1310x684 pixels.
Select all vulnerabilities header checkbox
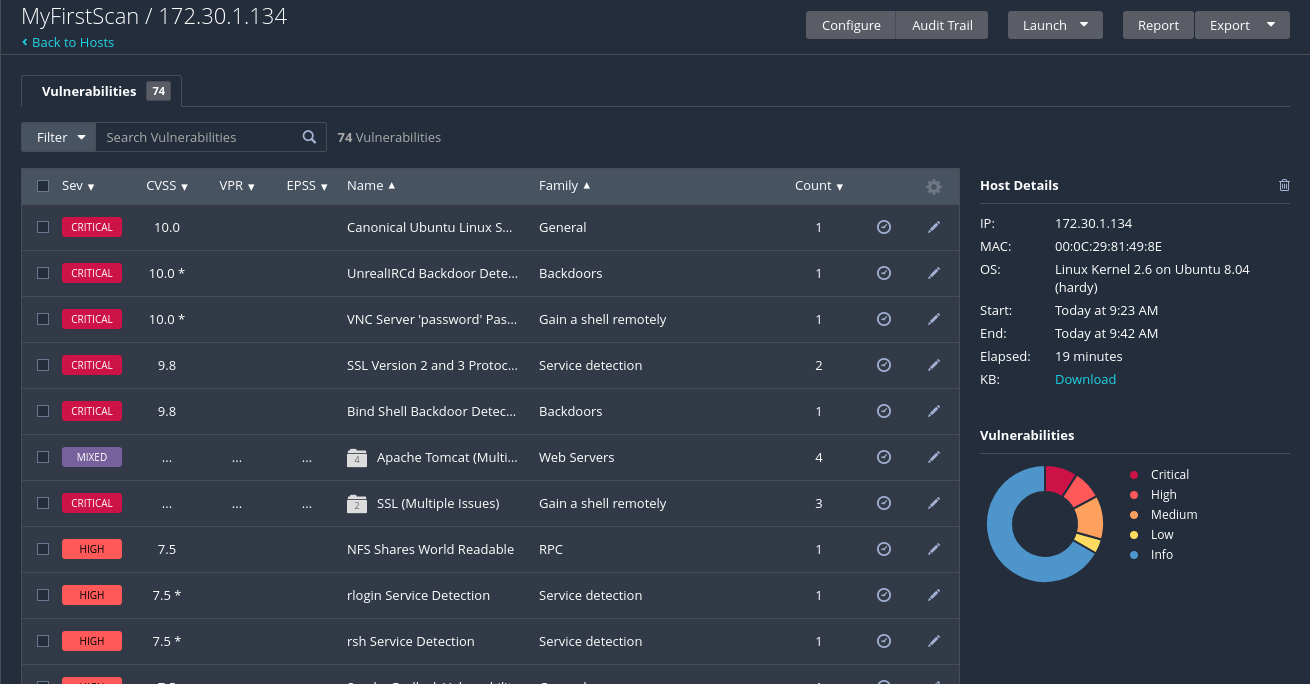click(43, 185)
